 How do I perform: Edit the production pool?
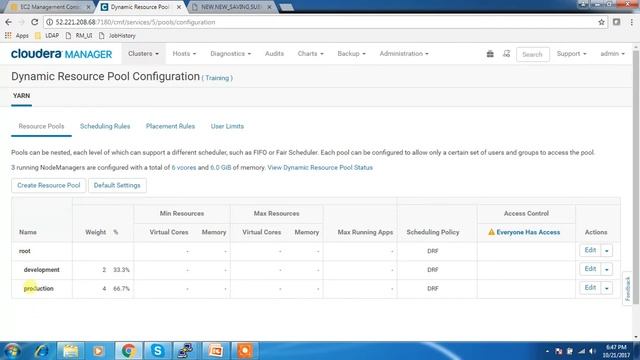(590, 288)
